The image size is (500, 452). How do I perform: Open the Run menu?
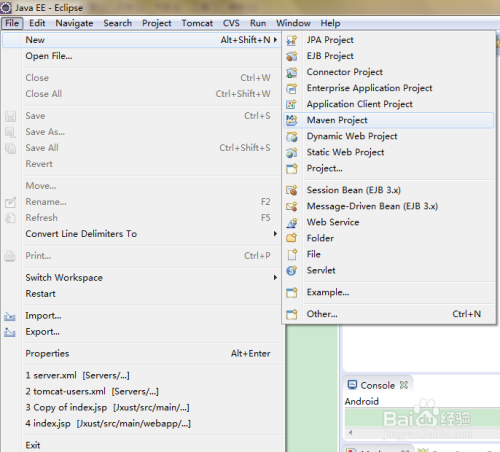(258, 23)
